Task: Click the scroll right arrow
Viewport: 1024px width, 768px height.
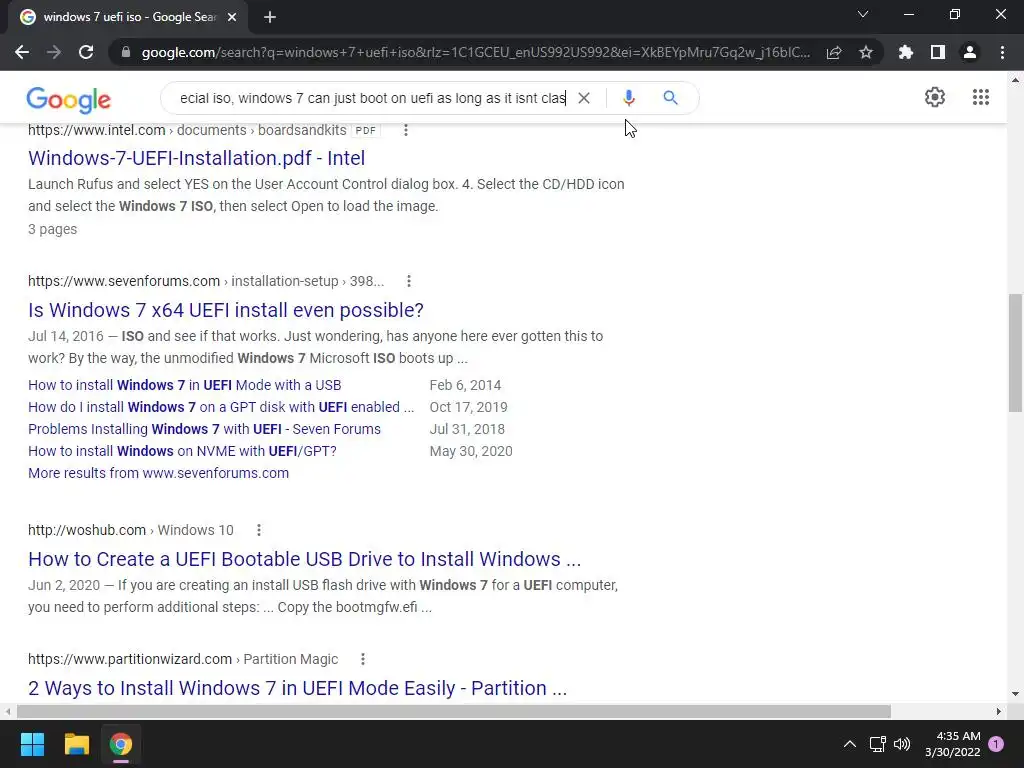Action: [999, 711]
